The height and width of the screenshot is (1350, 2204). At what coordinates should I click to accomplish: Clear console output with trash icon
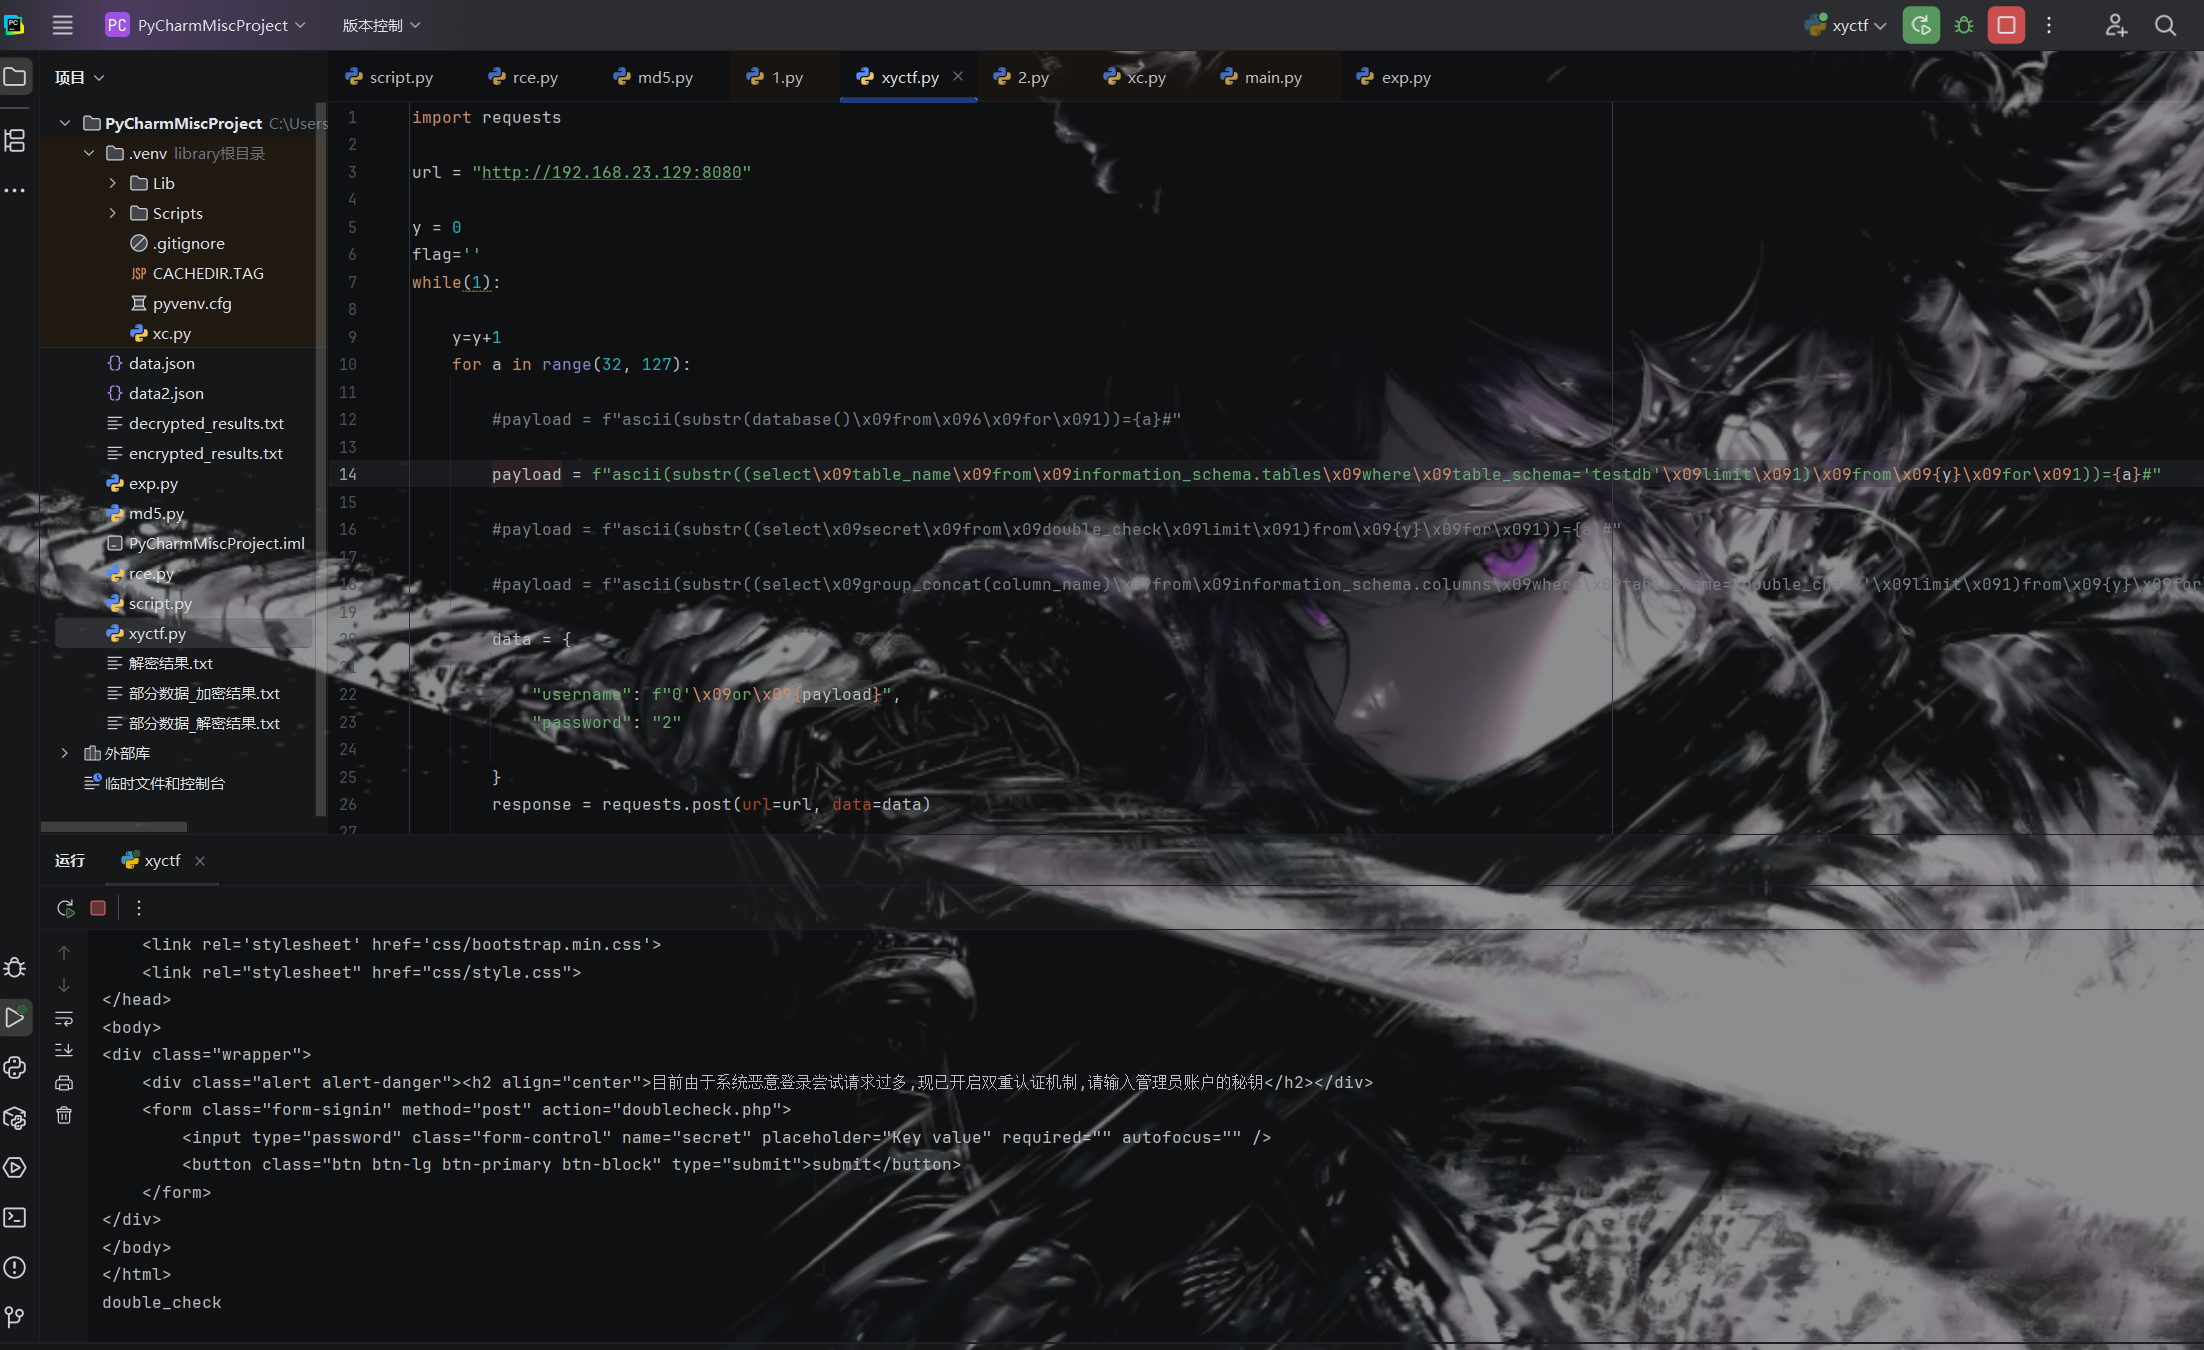coord(64,1115)
